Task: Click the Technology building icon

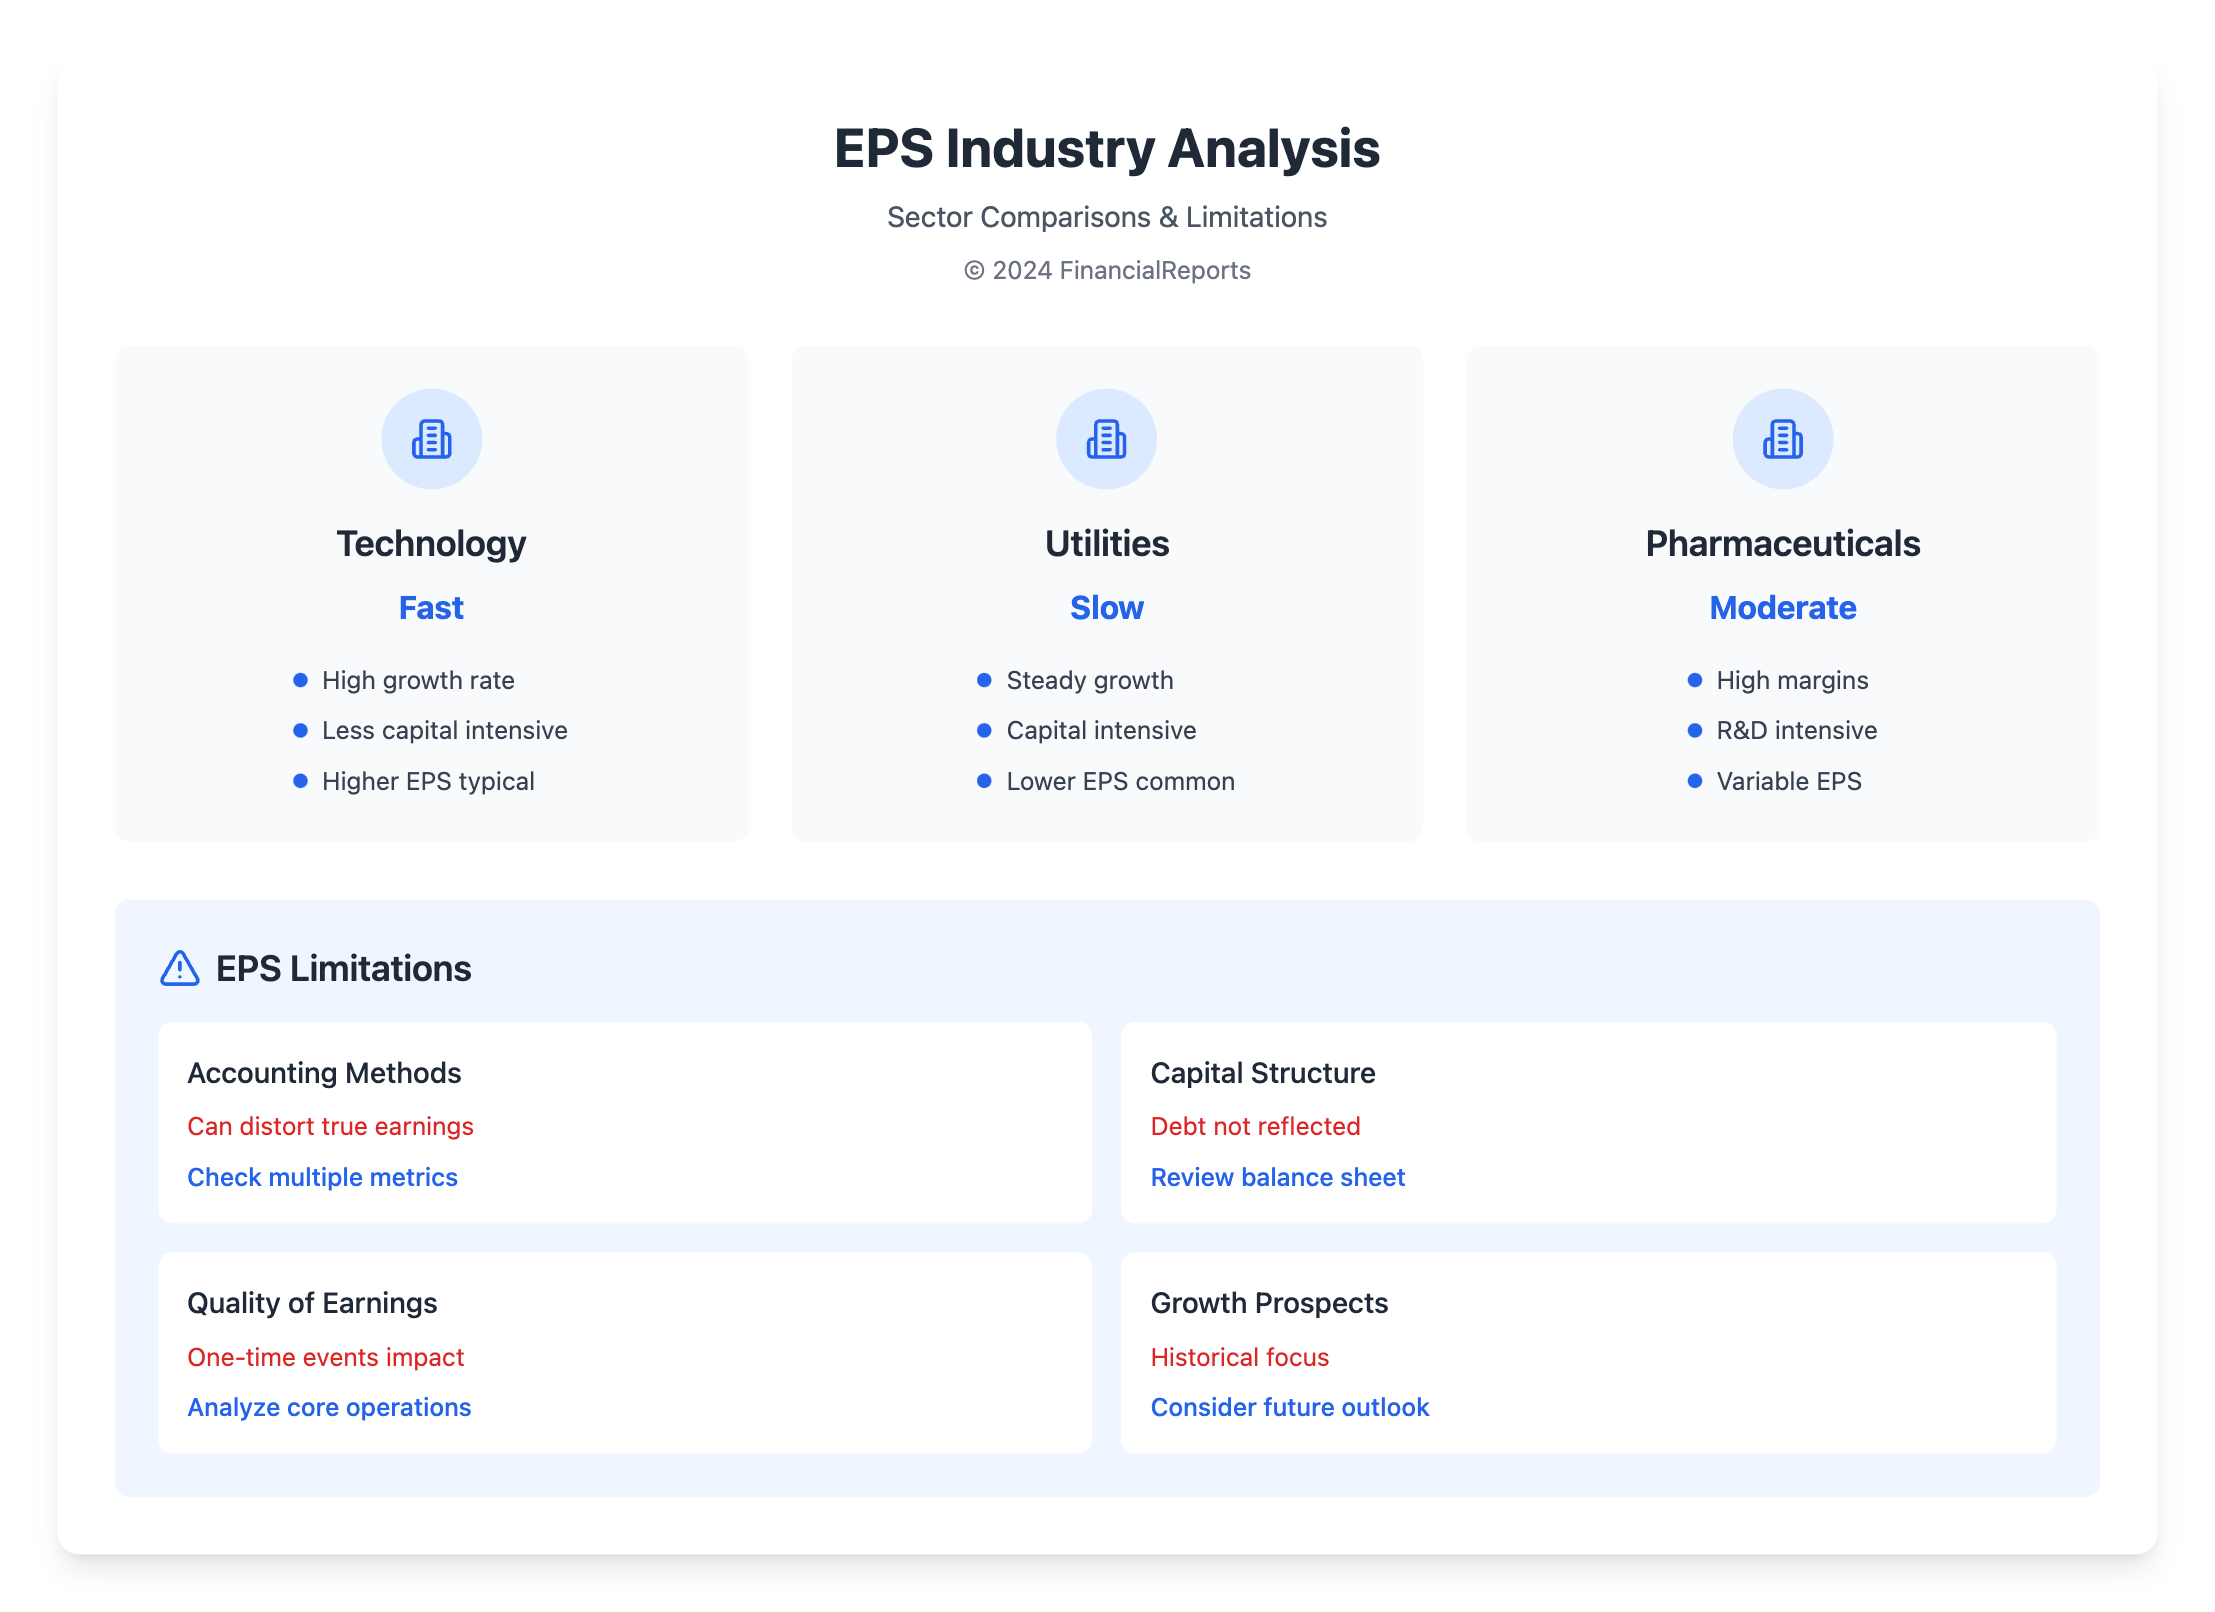Action: (431, 439)
